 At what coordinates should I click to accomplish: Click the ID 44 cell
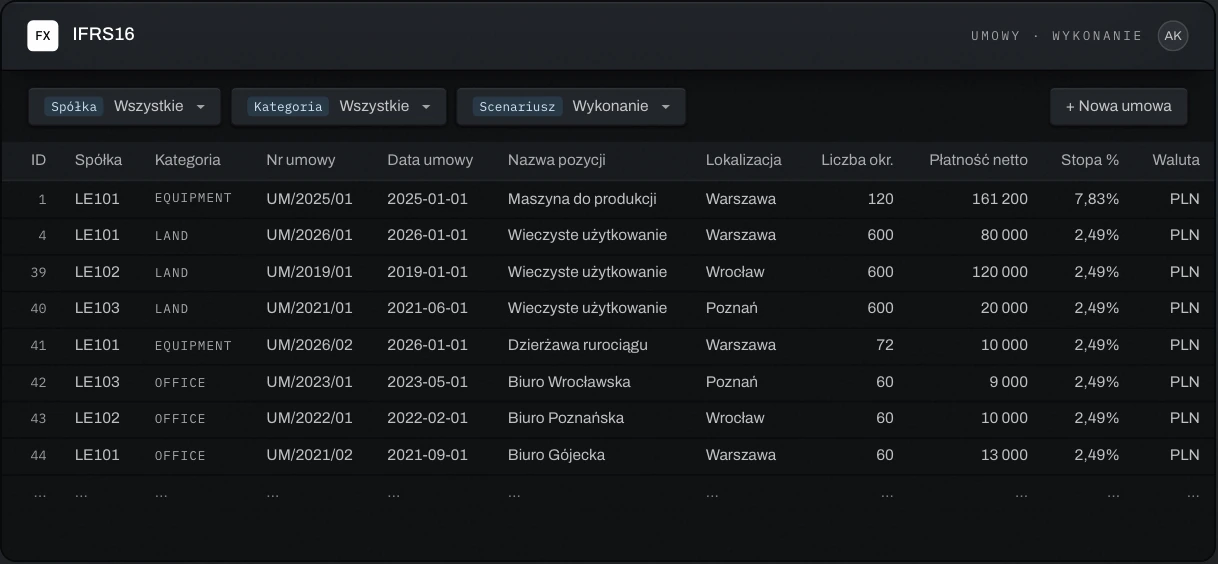point(39,455)
